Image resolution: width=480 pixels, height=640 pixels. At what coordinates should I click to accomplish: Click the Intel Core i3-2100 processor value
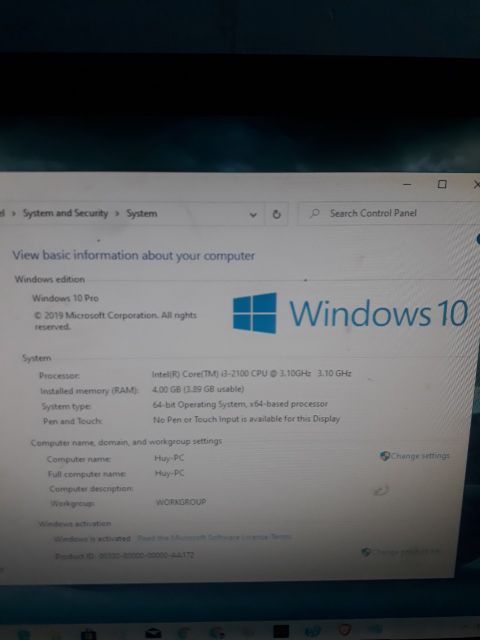251,373
